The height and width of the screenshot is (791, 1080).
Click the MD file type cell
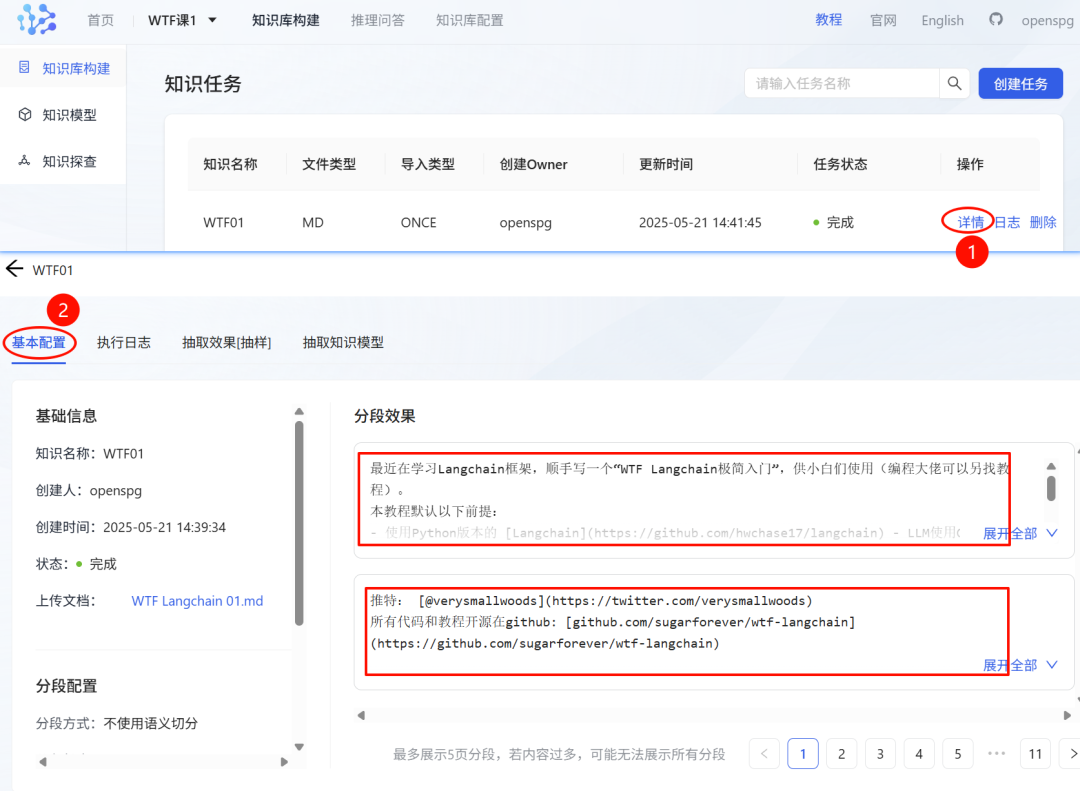313,223
